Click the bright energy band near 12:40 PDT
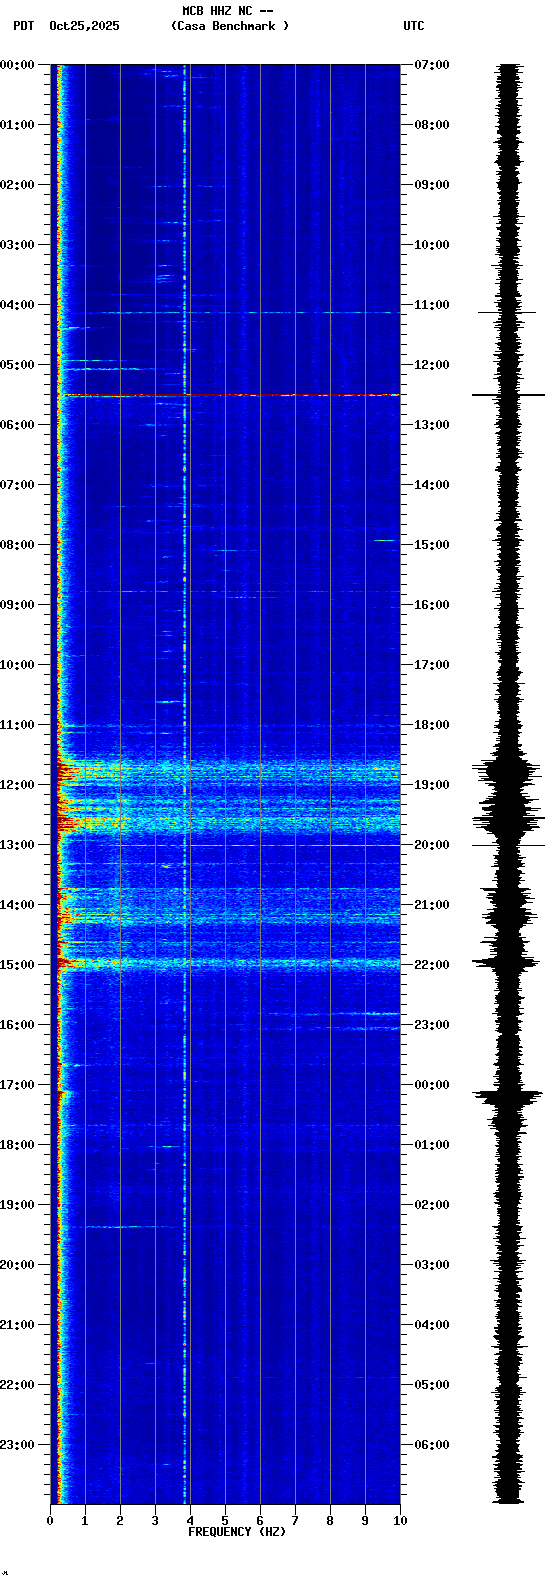This screenshot has height=1584, width=552. coord(228,823)
